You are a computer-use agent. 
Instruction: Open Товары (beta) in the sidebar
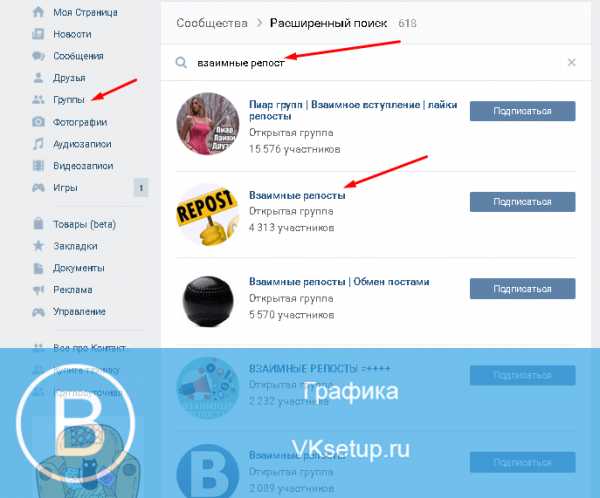(x=85, y=224)
